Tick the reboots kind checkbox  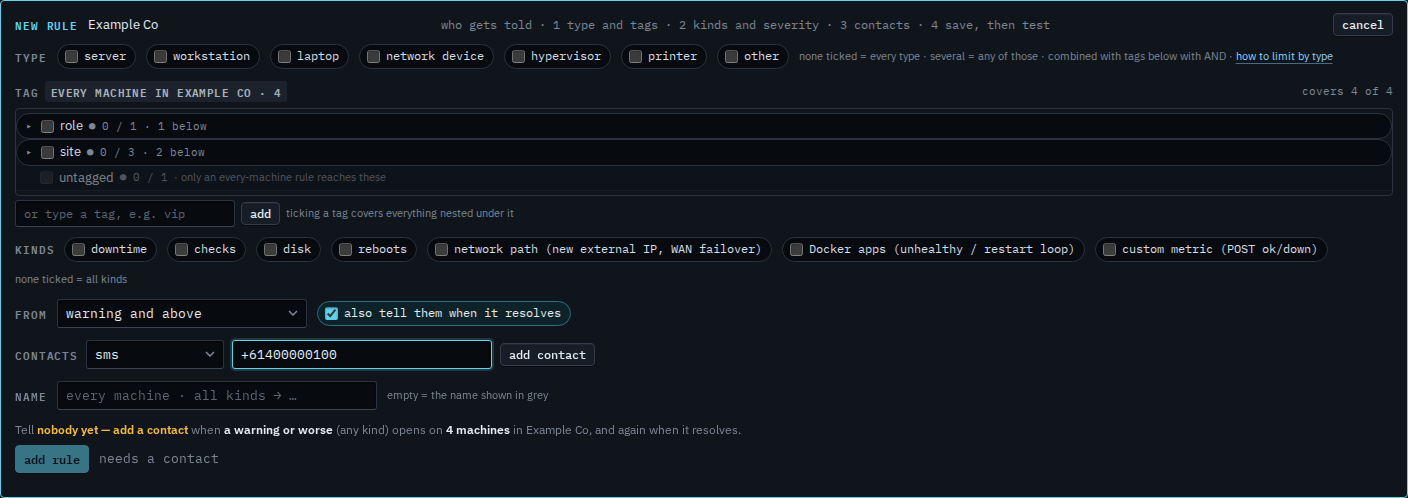pos(345,250)
